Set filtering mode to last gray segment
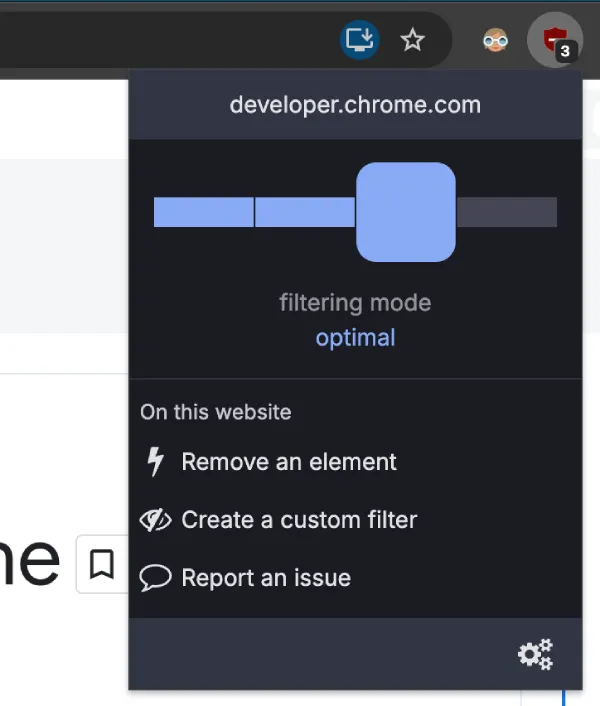Viewport: 600px width, 706px height. pyautogui.click(x=507, y=212)
